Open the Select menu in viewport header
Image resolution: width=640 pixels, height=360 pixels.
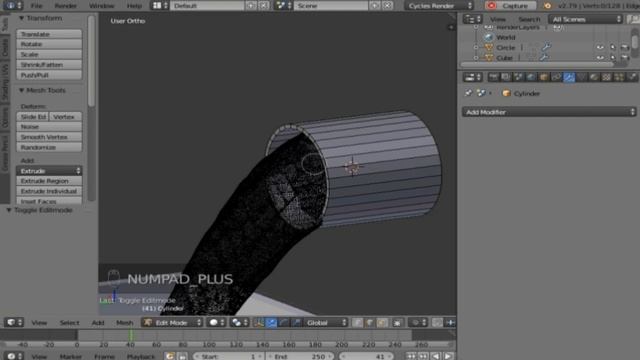pyautogui.click(x=69, y=323)
